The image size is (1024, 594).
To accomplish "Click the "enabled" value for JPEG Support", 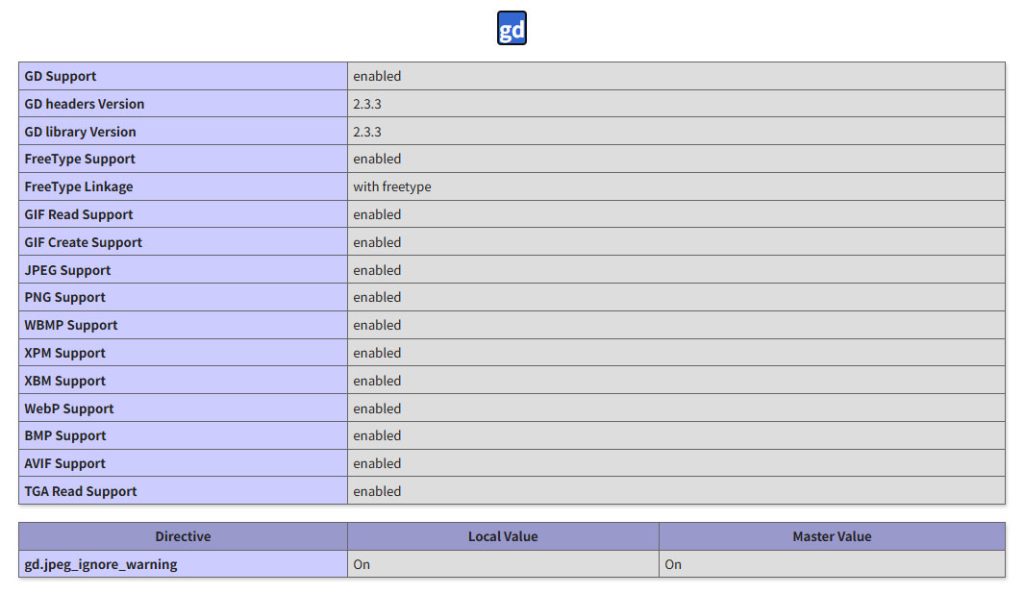I will pyautogui.click(x=377, y=270).
